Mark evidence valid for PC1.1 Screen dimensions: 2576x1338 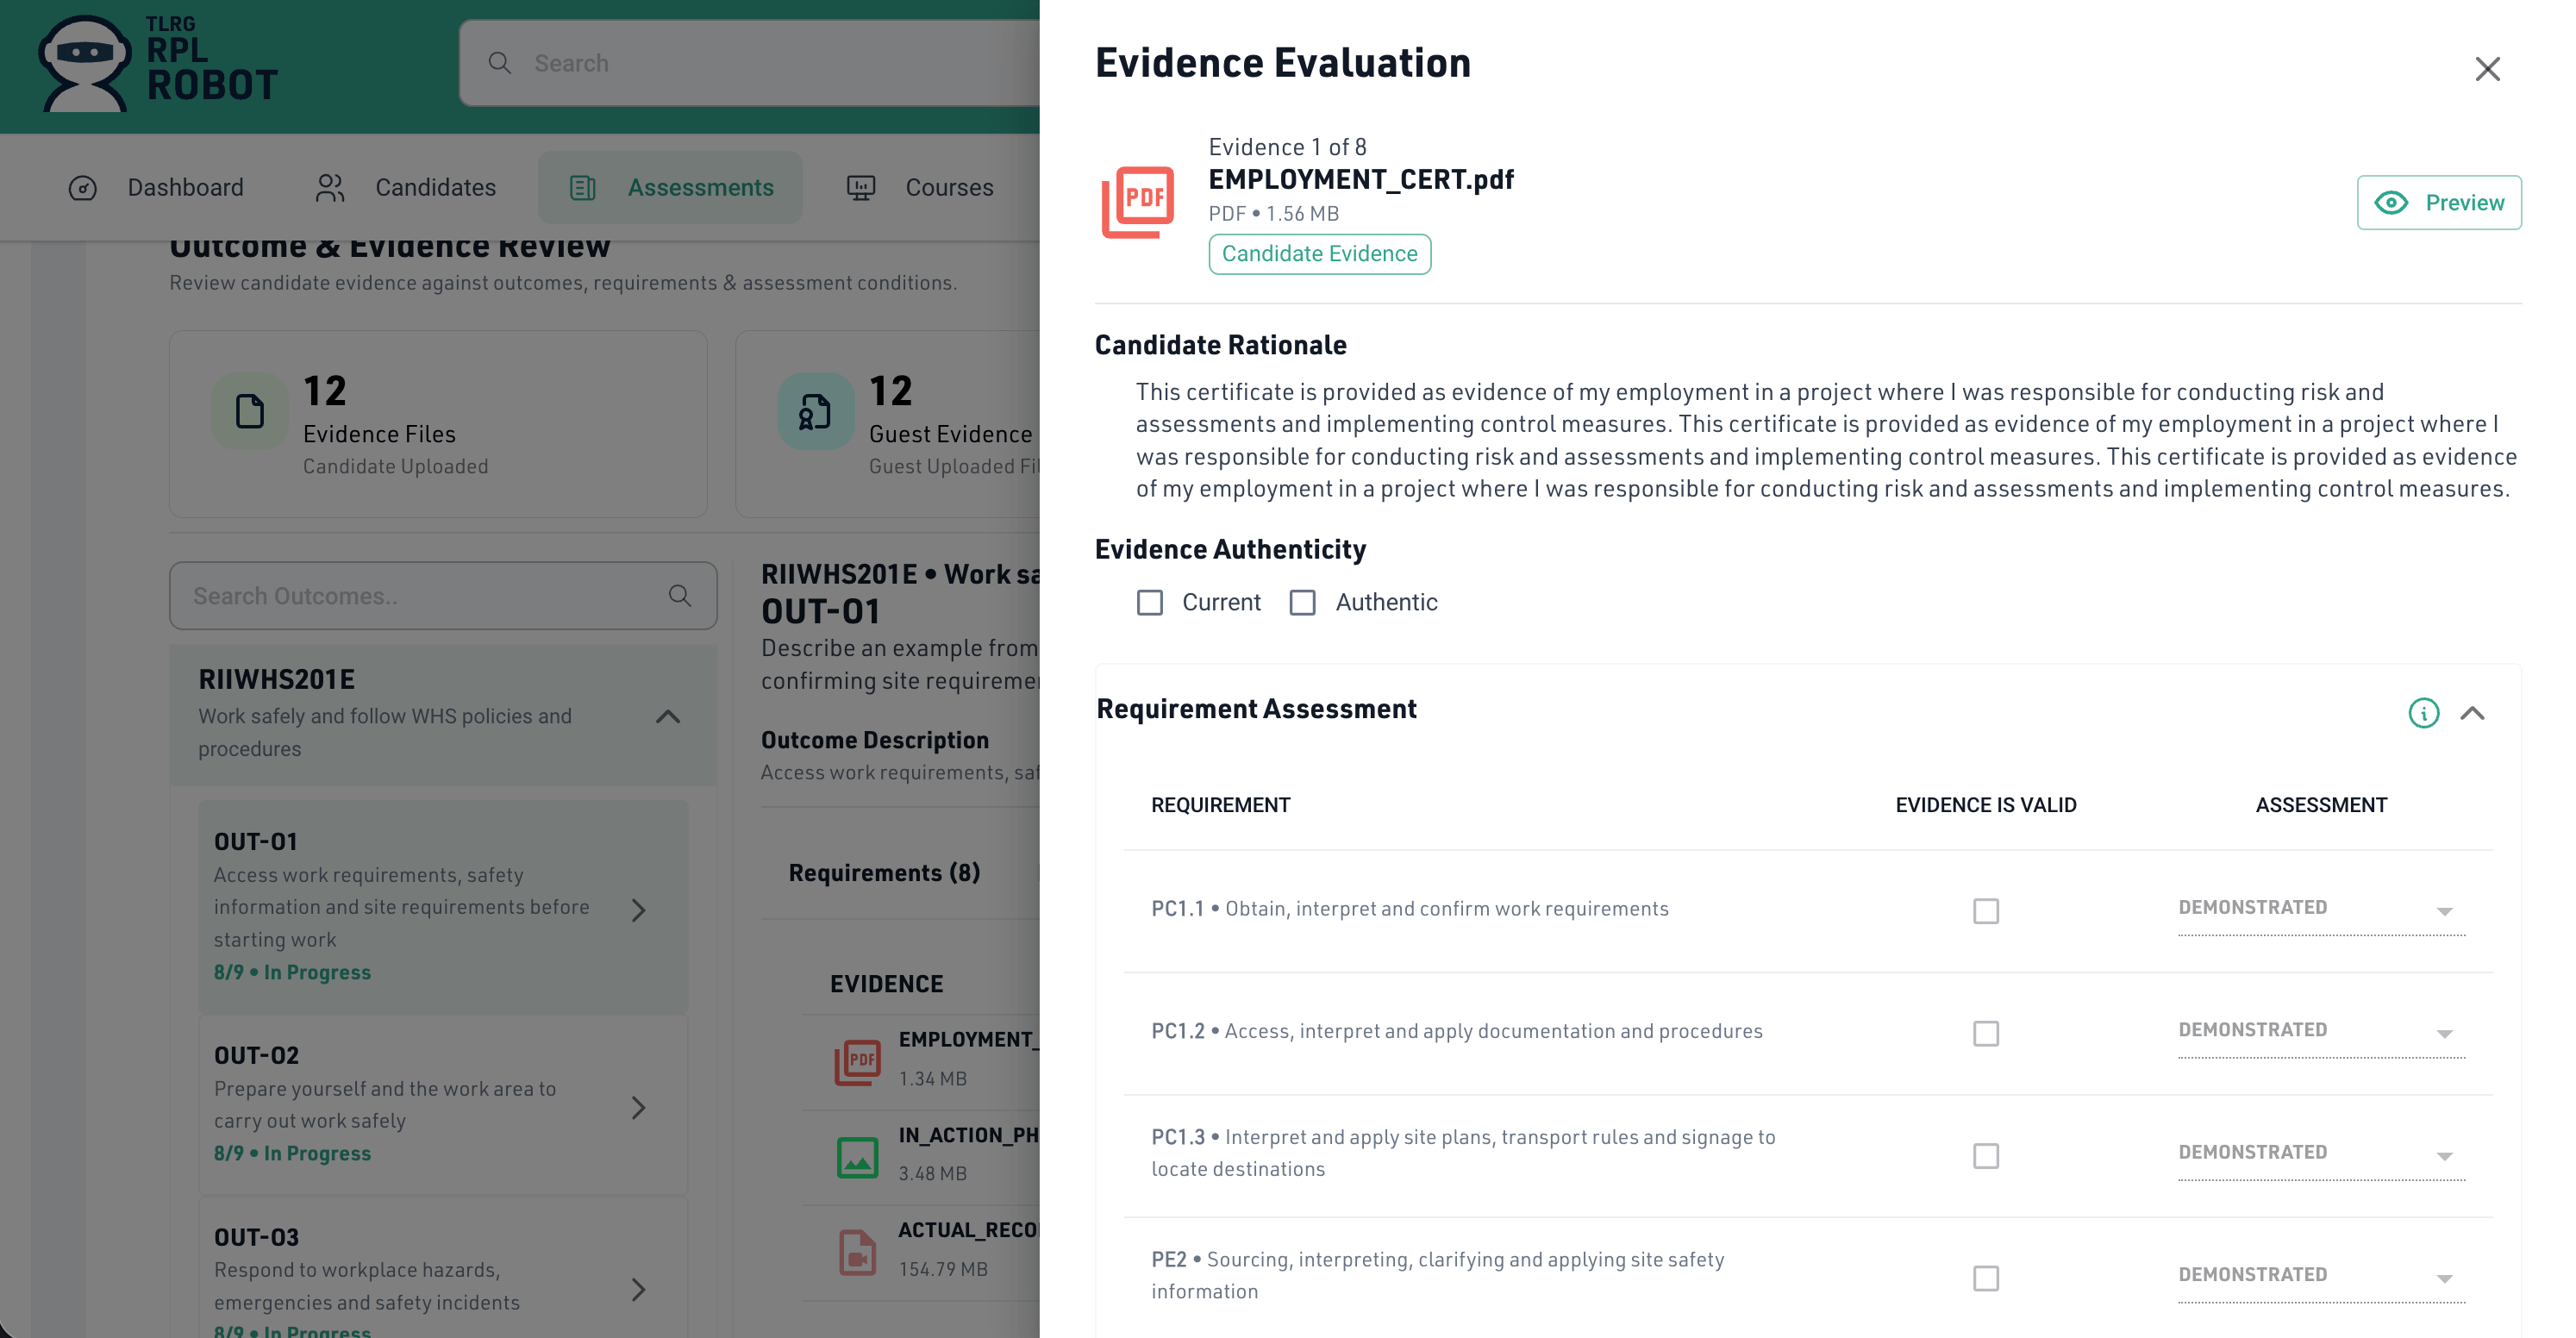pyautogui.click(x=1985, y=911)
